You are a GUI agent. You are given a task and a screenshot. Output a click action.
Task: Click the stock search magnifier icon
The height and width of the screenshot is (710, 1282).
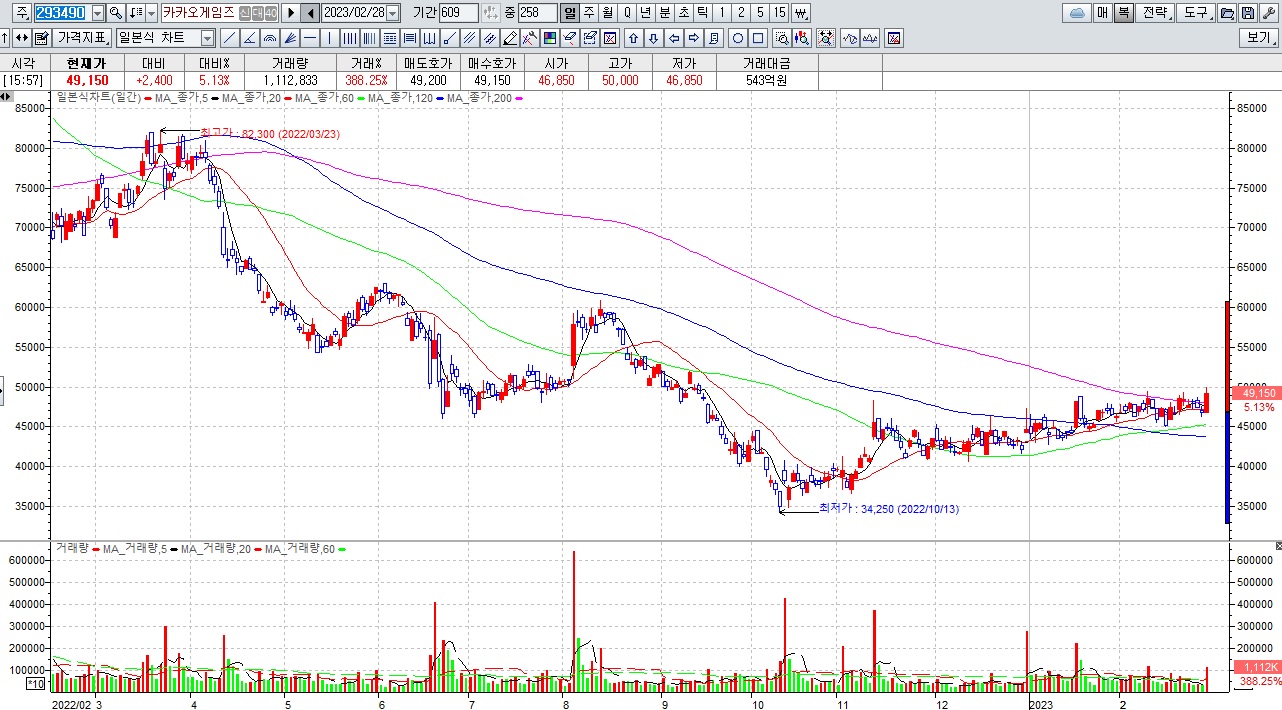coord(116,13)
